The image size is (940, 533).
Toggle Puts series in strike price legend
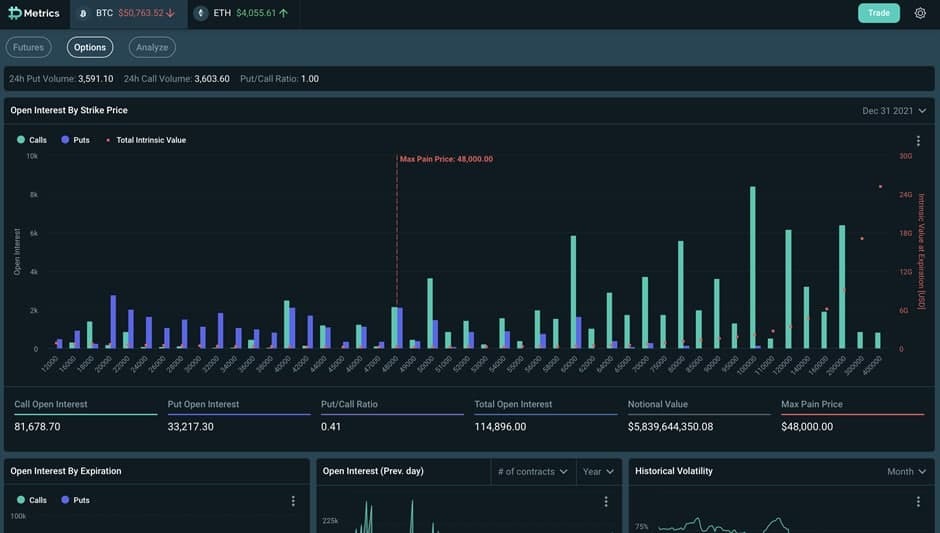pyautogui.click(x=75, y=140)
